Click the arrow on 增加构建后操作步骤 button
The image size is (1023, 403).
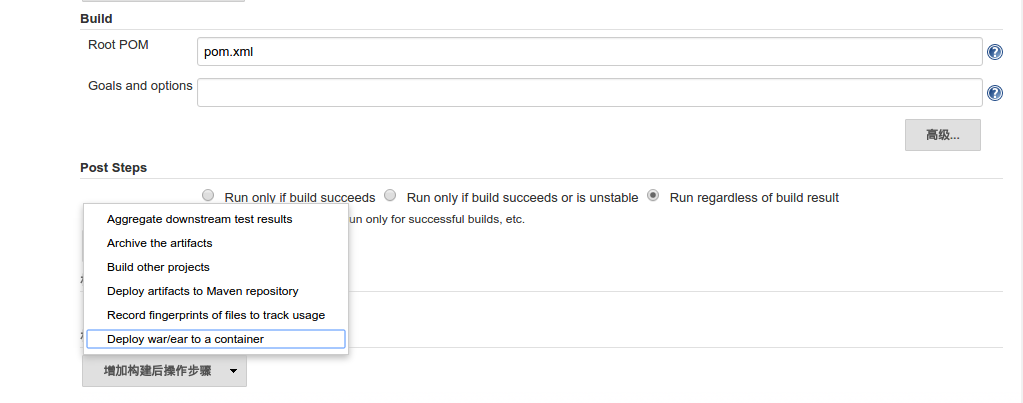(233, 371)
